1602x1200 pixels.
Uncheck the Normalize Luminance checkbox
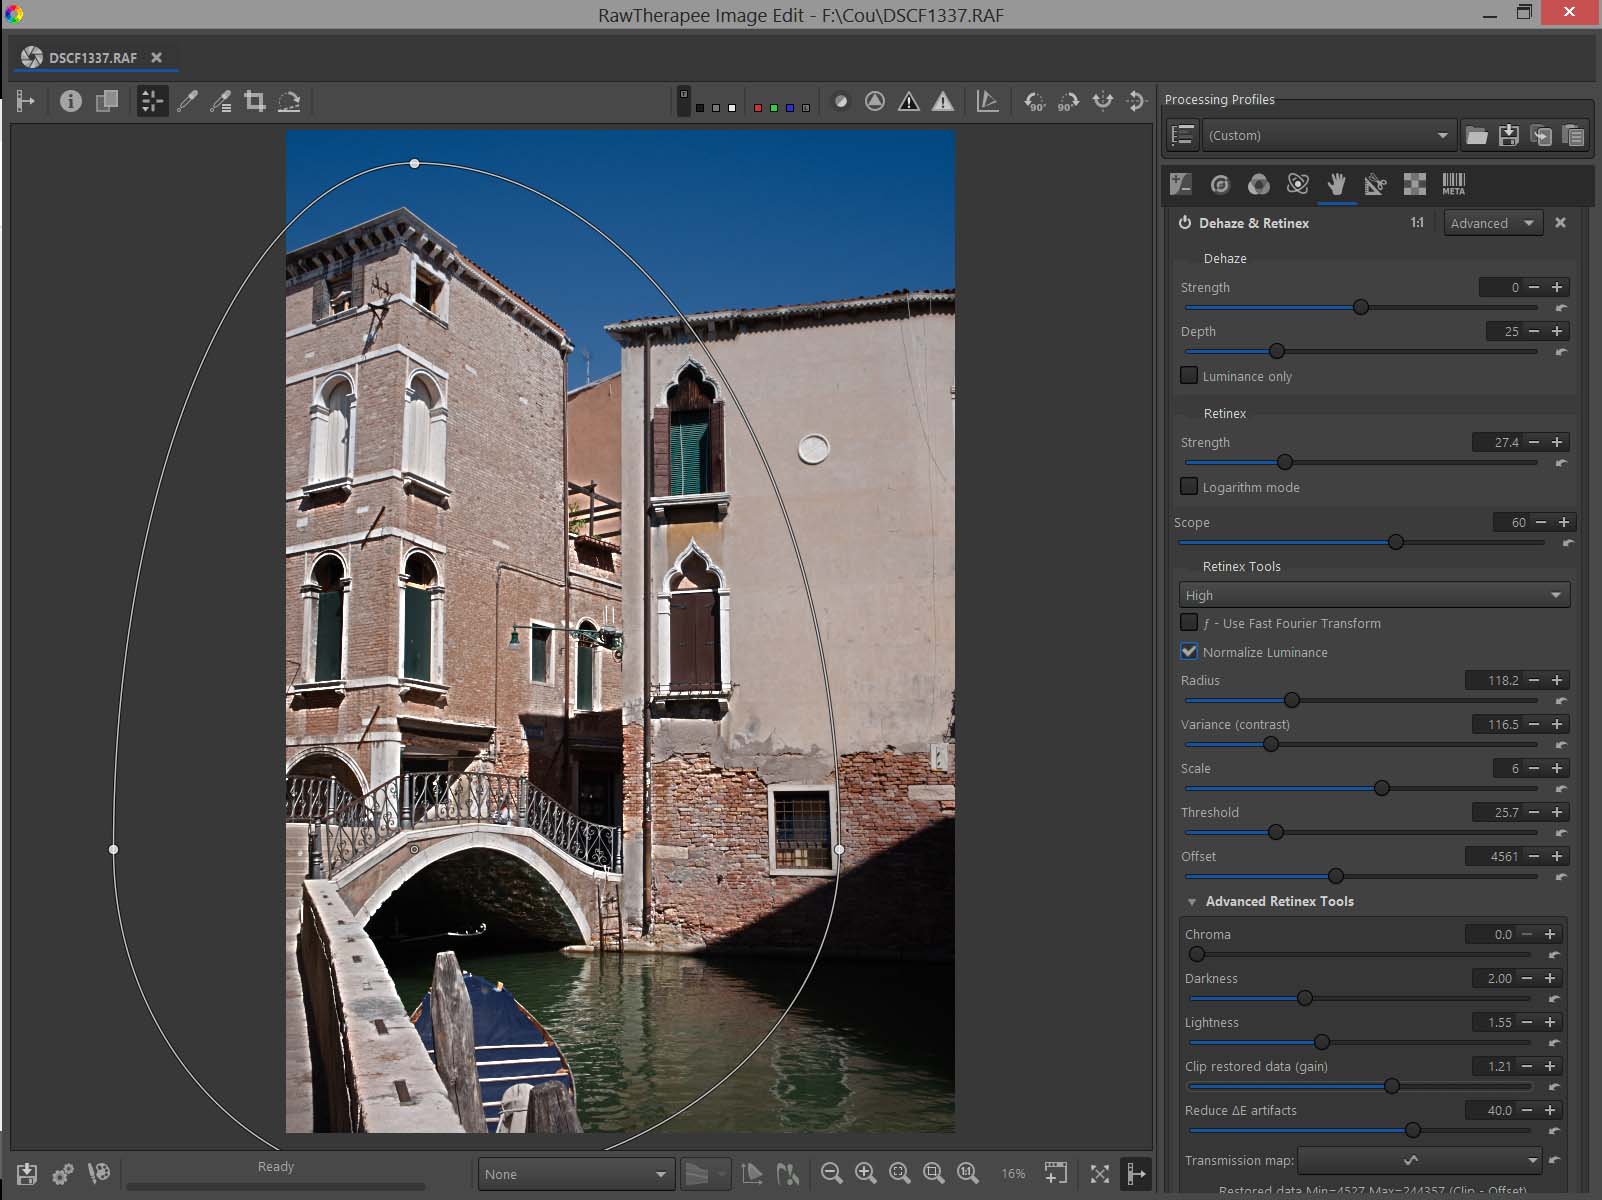coord(1189,652)
